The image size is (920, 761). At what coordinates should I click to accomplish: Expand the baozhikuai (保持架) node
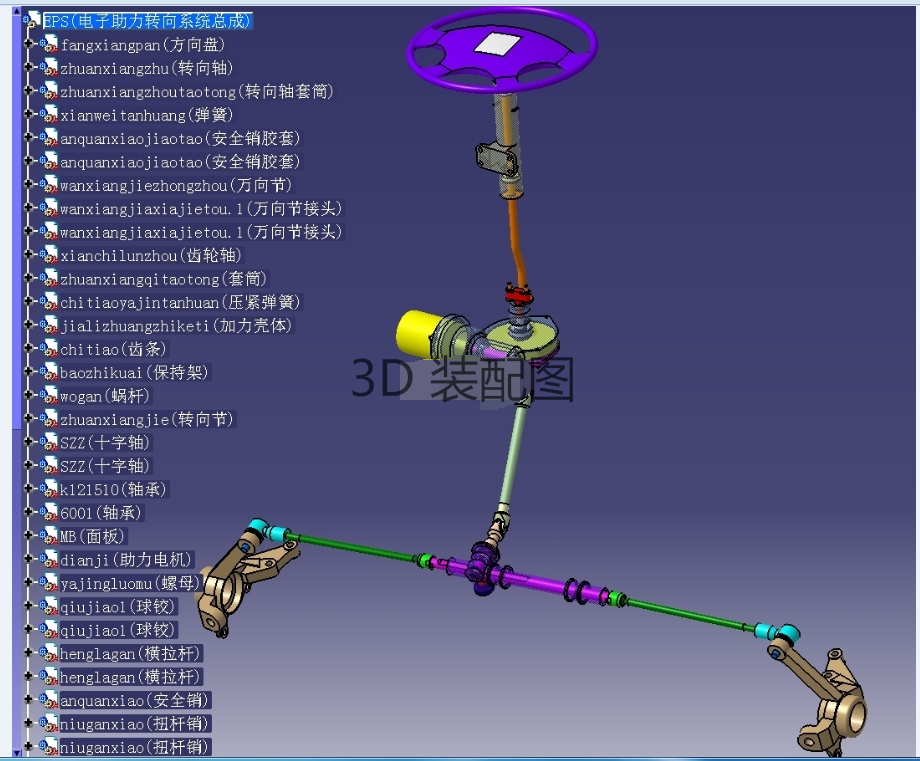click(x=28, y=371)
